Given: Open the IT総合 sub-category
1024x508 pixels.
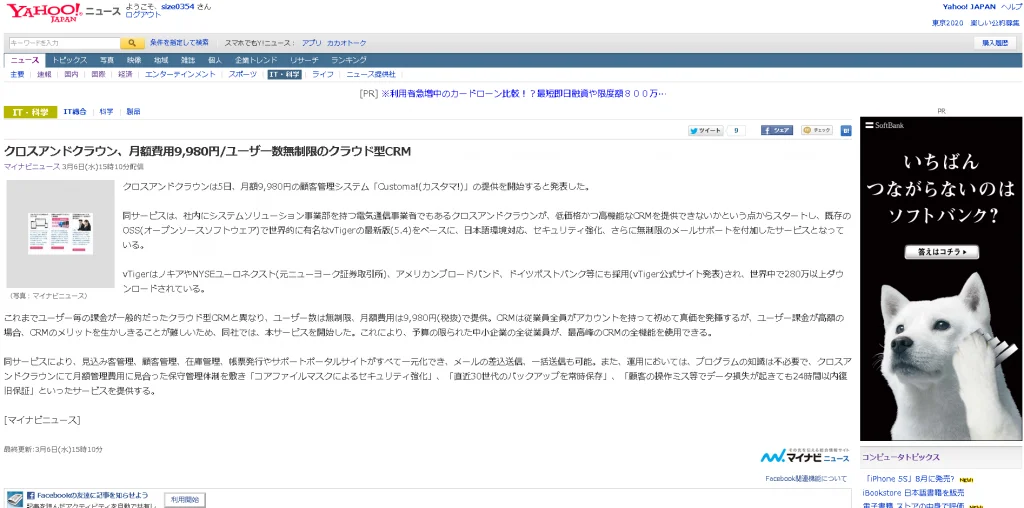Looking at the screenshot, I should (x=75, y=112).
